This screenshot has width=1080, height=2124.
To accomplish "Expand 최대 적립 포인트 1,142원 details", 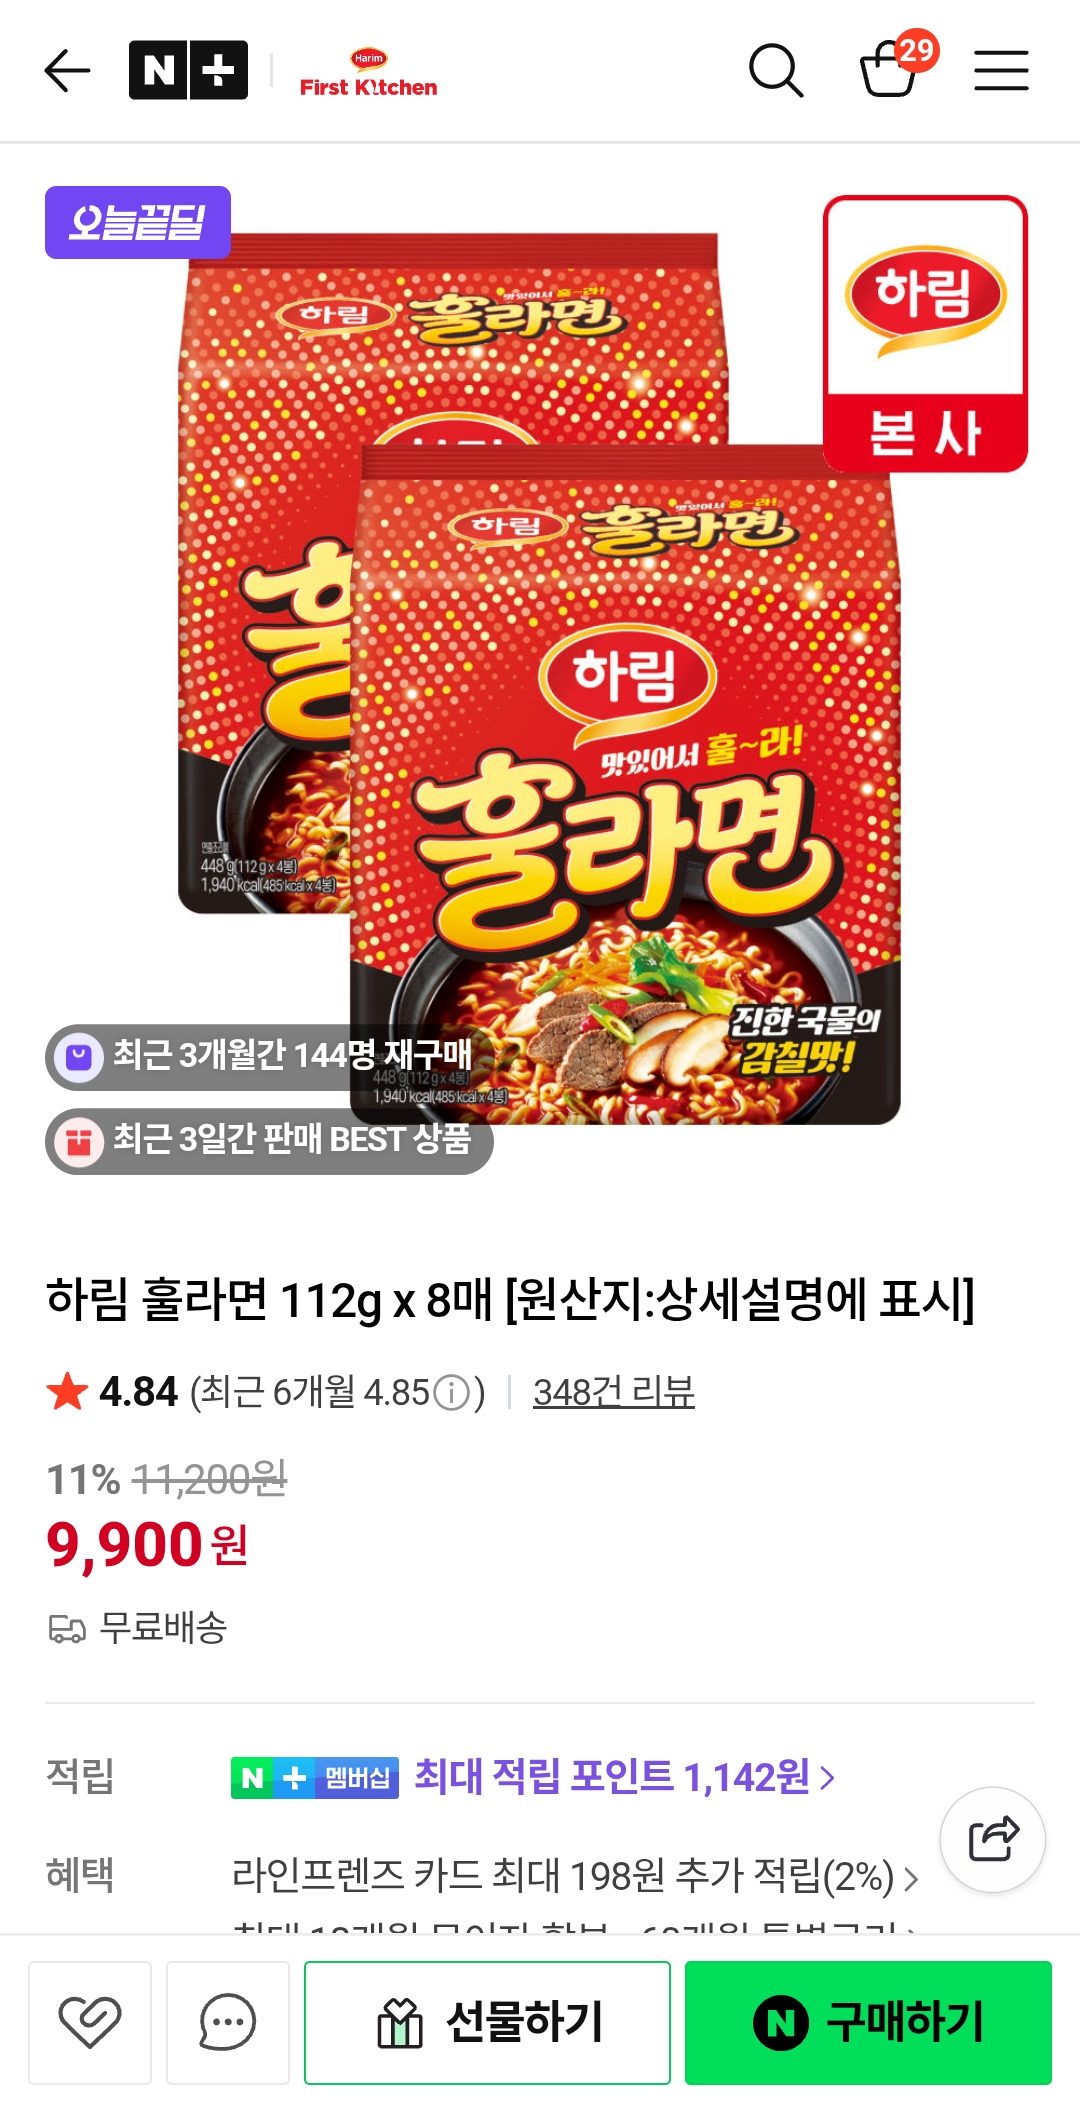I will point(625,1777).
